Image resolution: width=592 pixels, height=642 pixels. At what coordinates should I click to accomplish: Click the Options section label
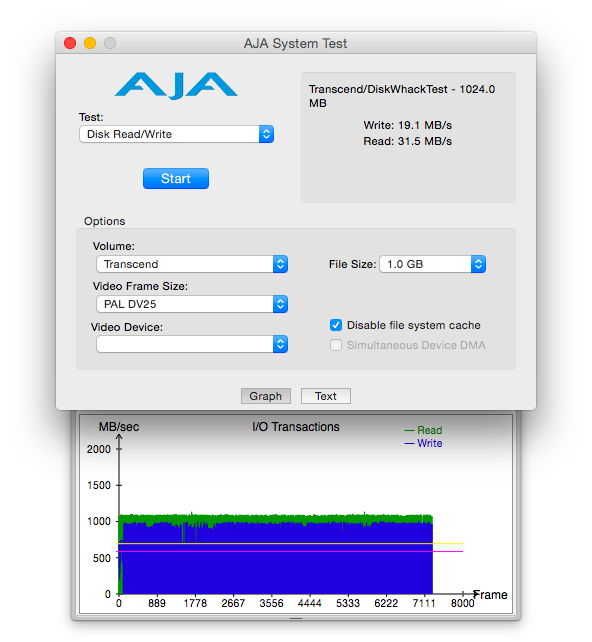tap(104, 221)
